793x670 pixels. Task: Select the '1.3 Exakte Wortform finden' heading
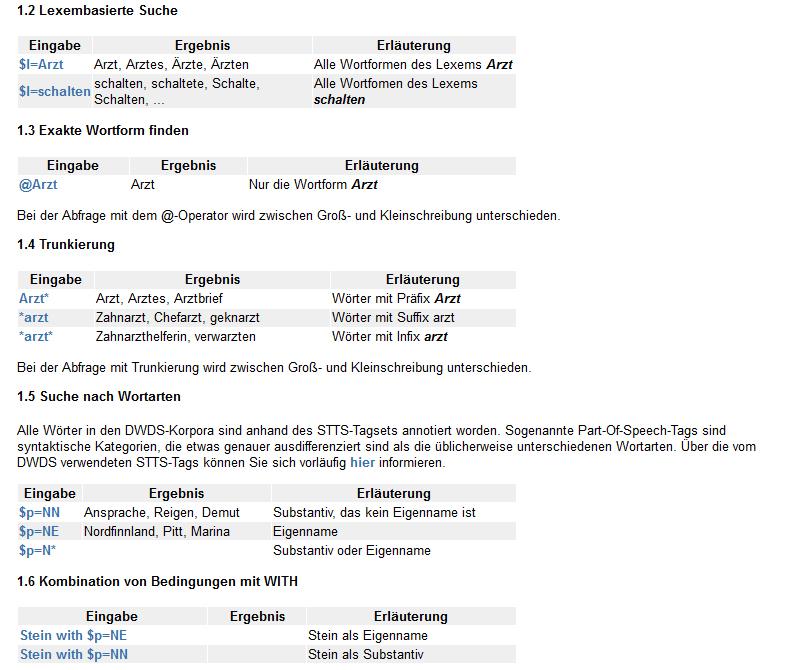pyautogui.click(x=103, y=130)
